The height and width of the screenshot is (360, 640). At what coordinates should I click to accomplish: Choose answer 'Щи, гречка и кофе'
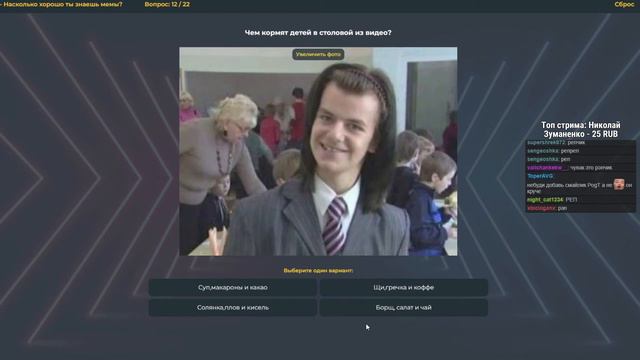pyautogui.click(x=404, y=287)
